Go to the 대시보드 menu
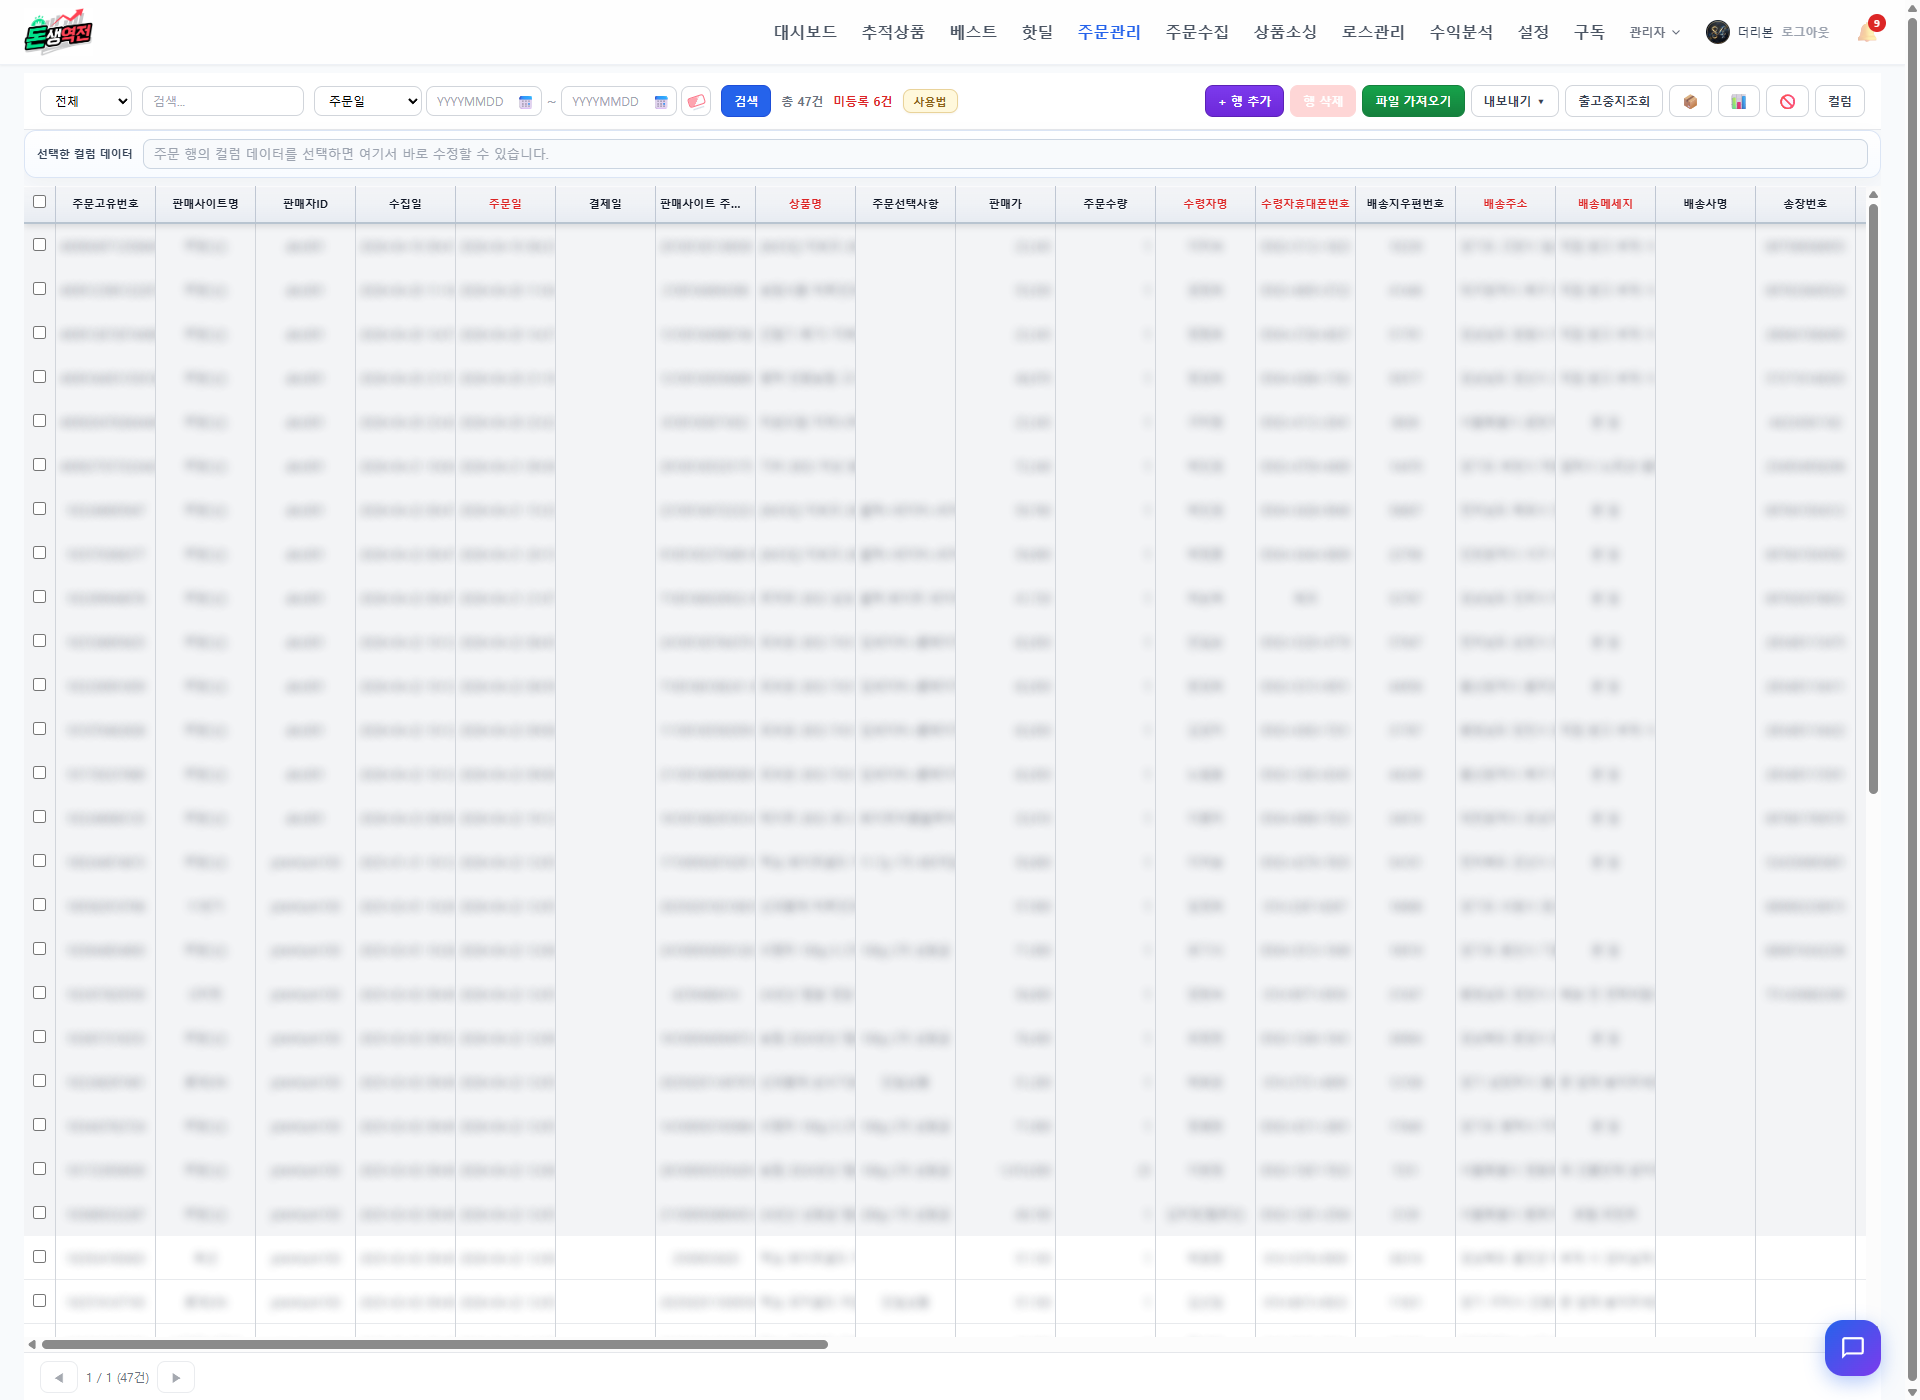1920x1400 pixels. [805, 32]
